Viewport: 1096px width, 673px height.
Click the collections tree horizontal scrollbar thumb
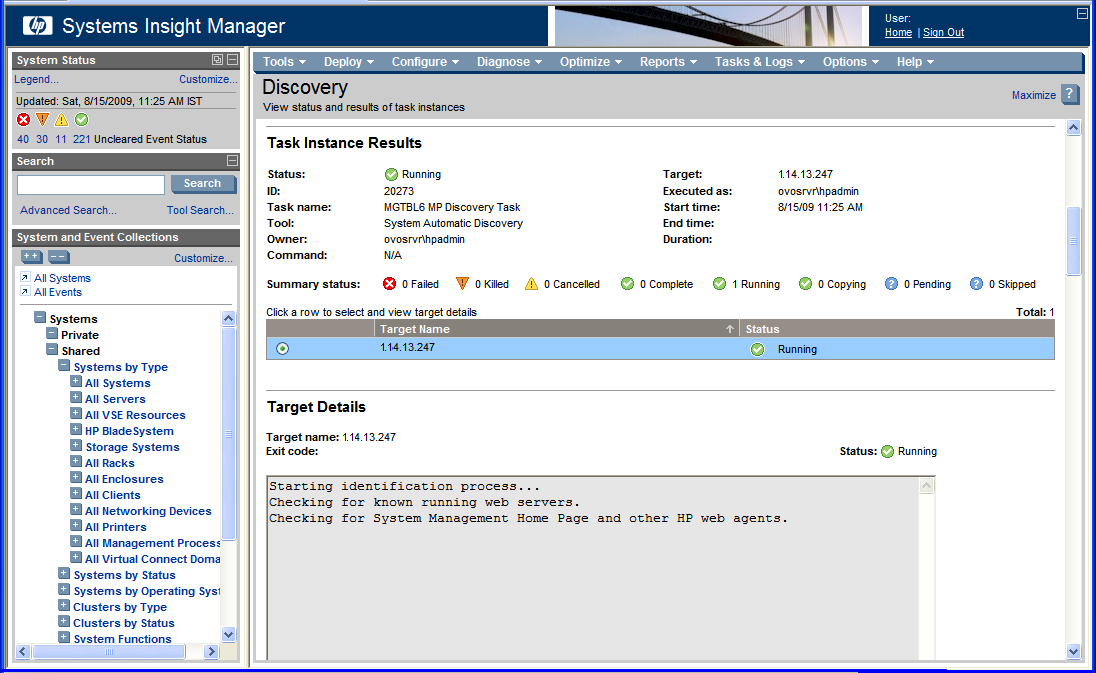point(109,651)
